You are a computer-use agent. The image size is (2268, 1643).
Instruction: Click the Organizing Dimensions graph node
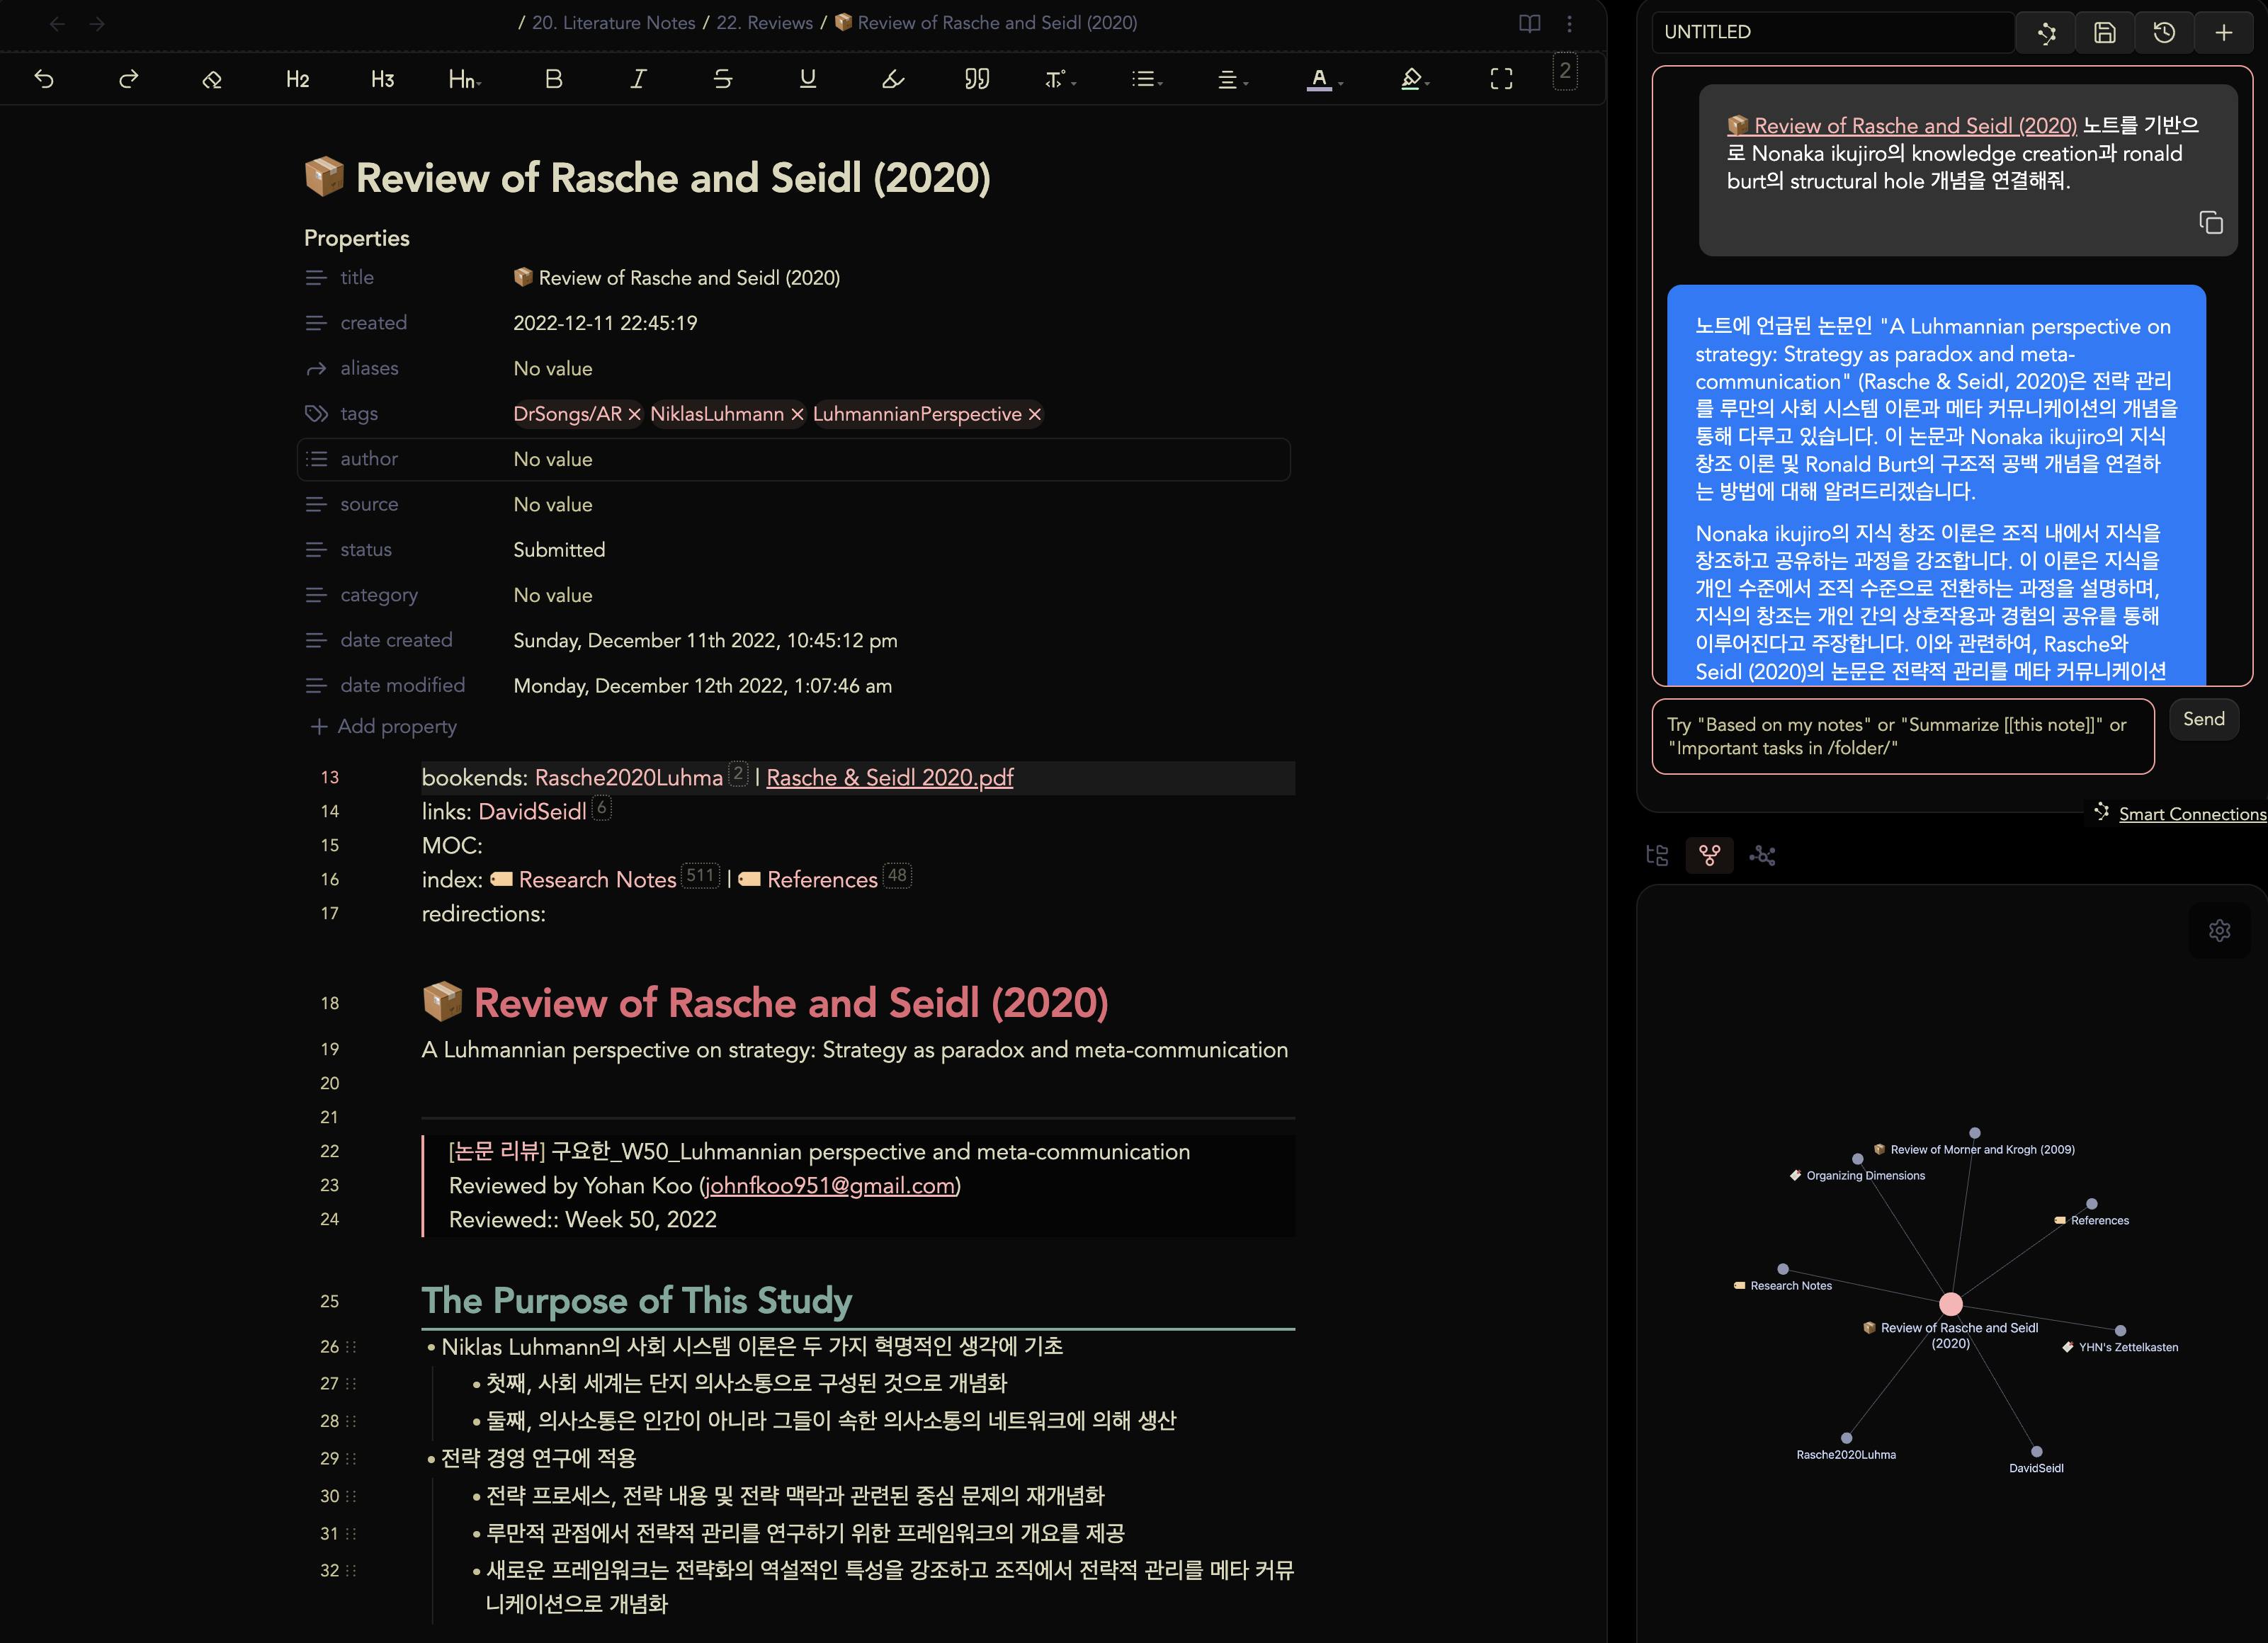coord(1858,1160)
